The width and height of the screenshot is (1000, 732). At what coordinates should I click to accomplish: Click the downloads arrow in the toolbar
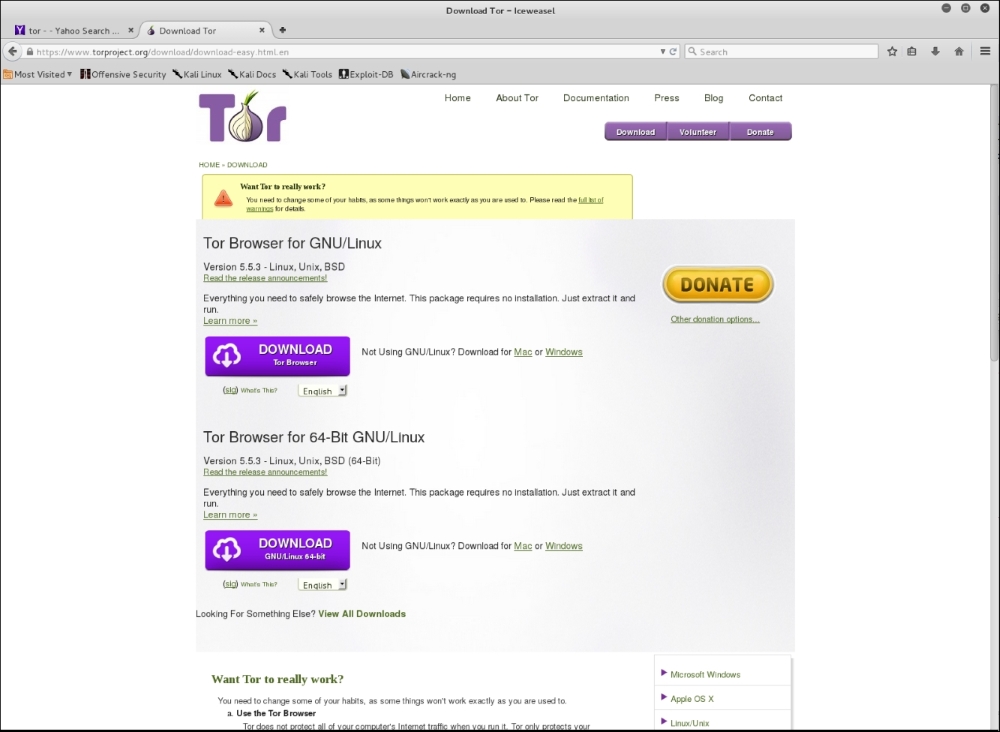tap(934, 50)
